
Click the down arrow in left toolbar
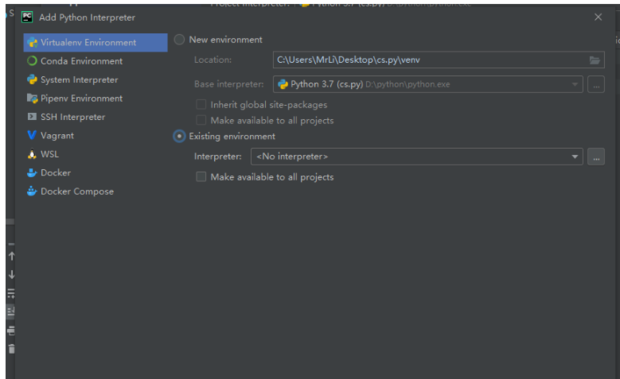click(11, 274)
